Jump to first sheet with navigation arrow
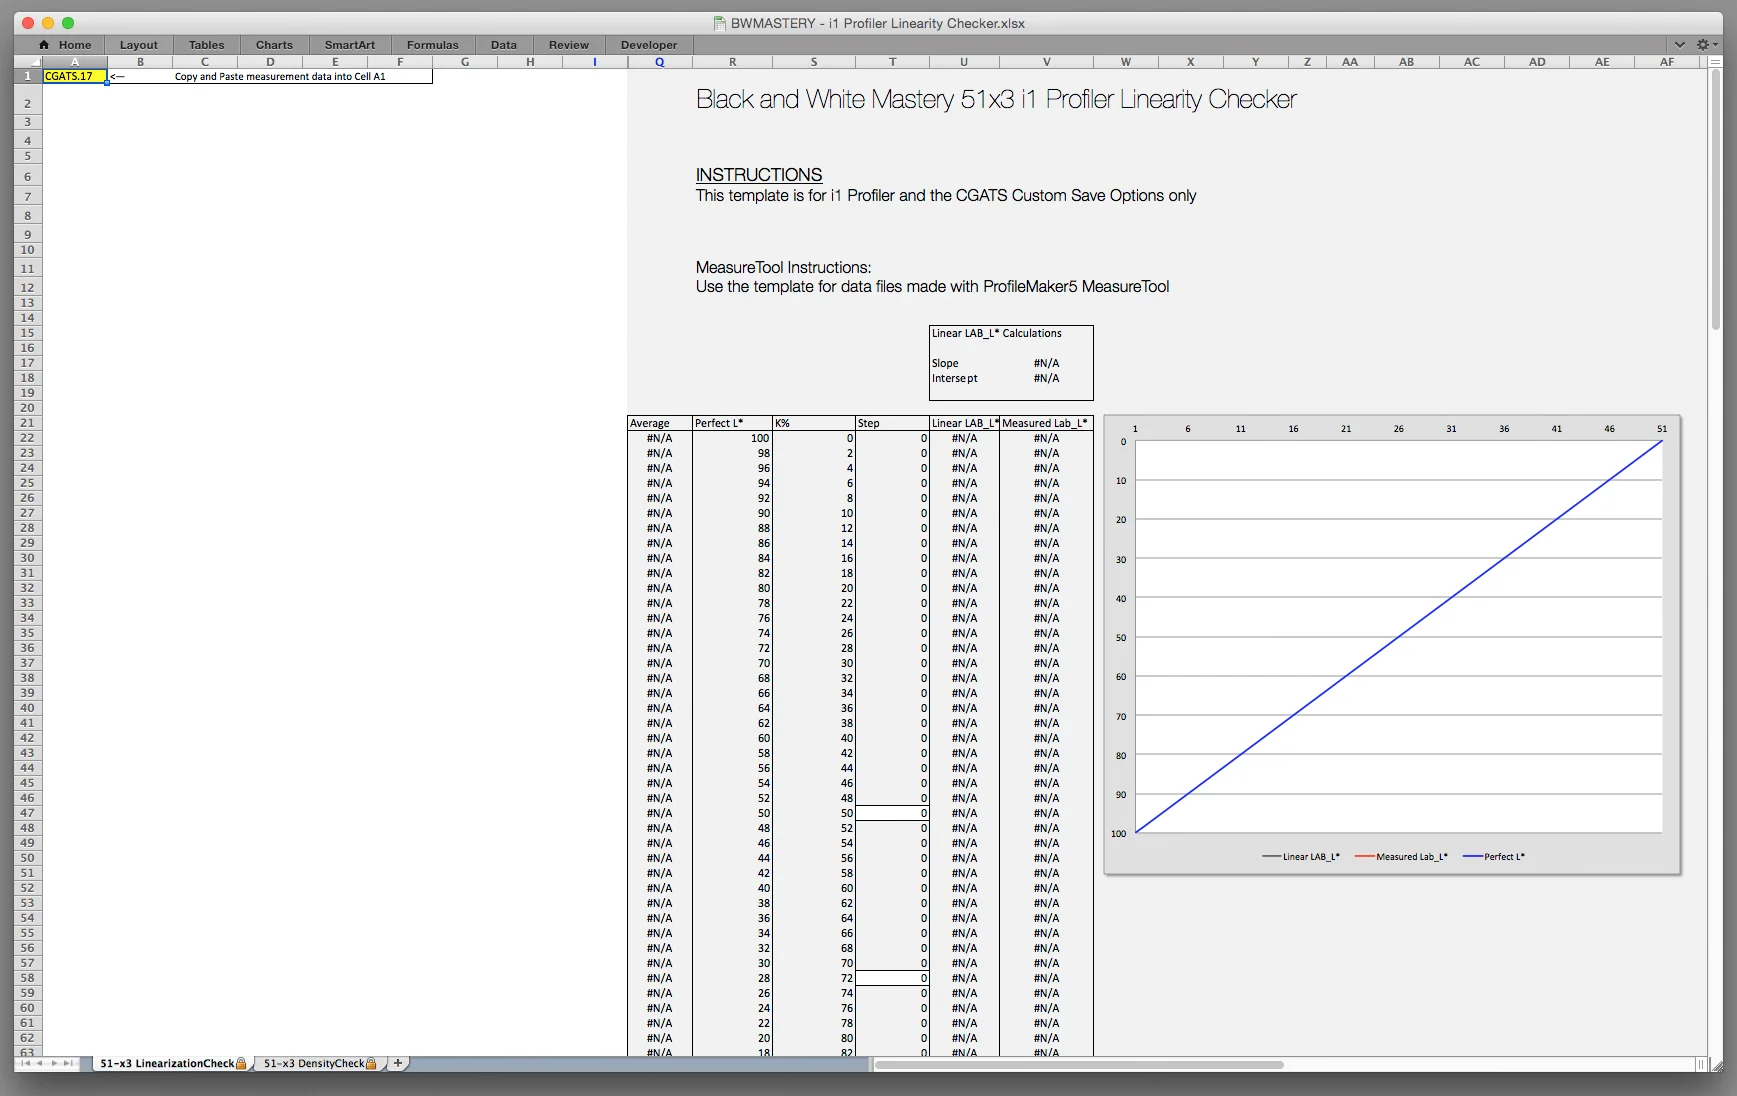The width and height of the screenshot is (1737, 1096). [x=26, y=1063]
